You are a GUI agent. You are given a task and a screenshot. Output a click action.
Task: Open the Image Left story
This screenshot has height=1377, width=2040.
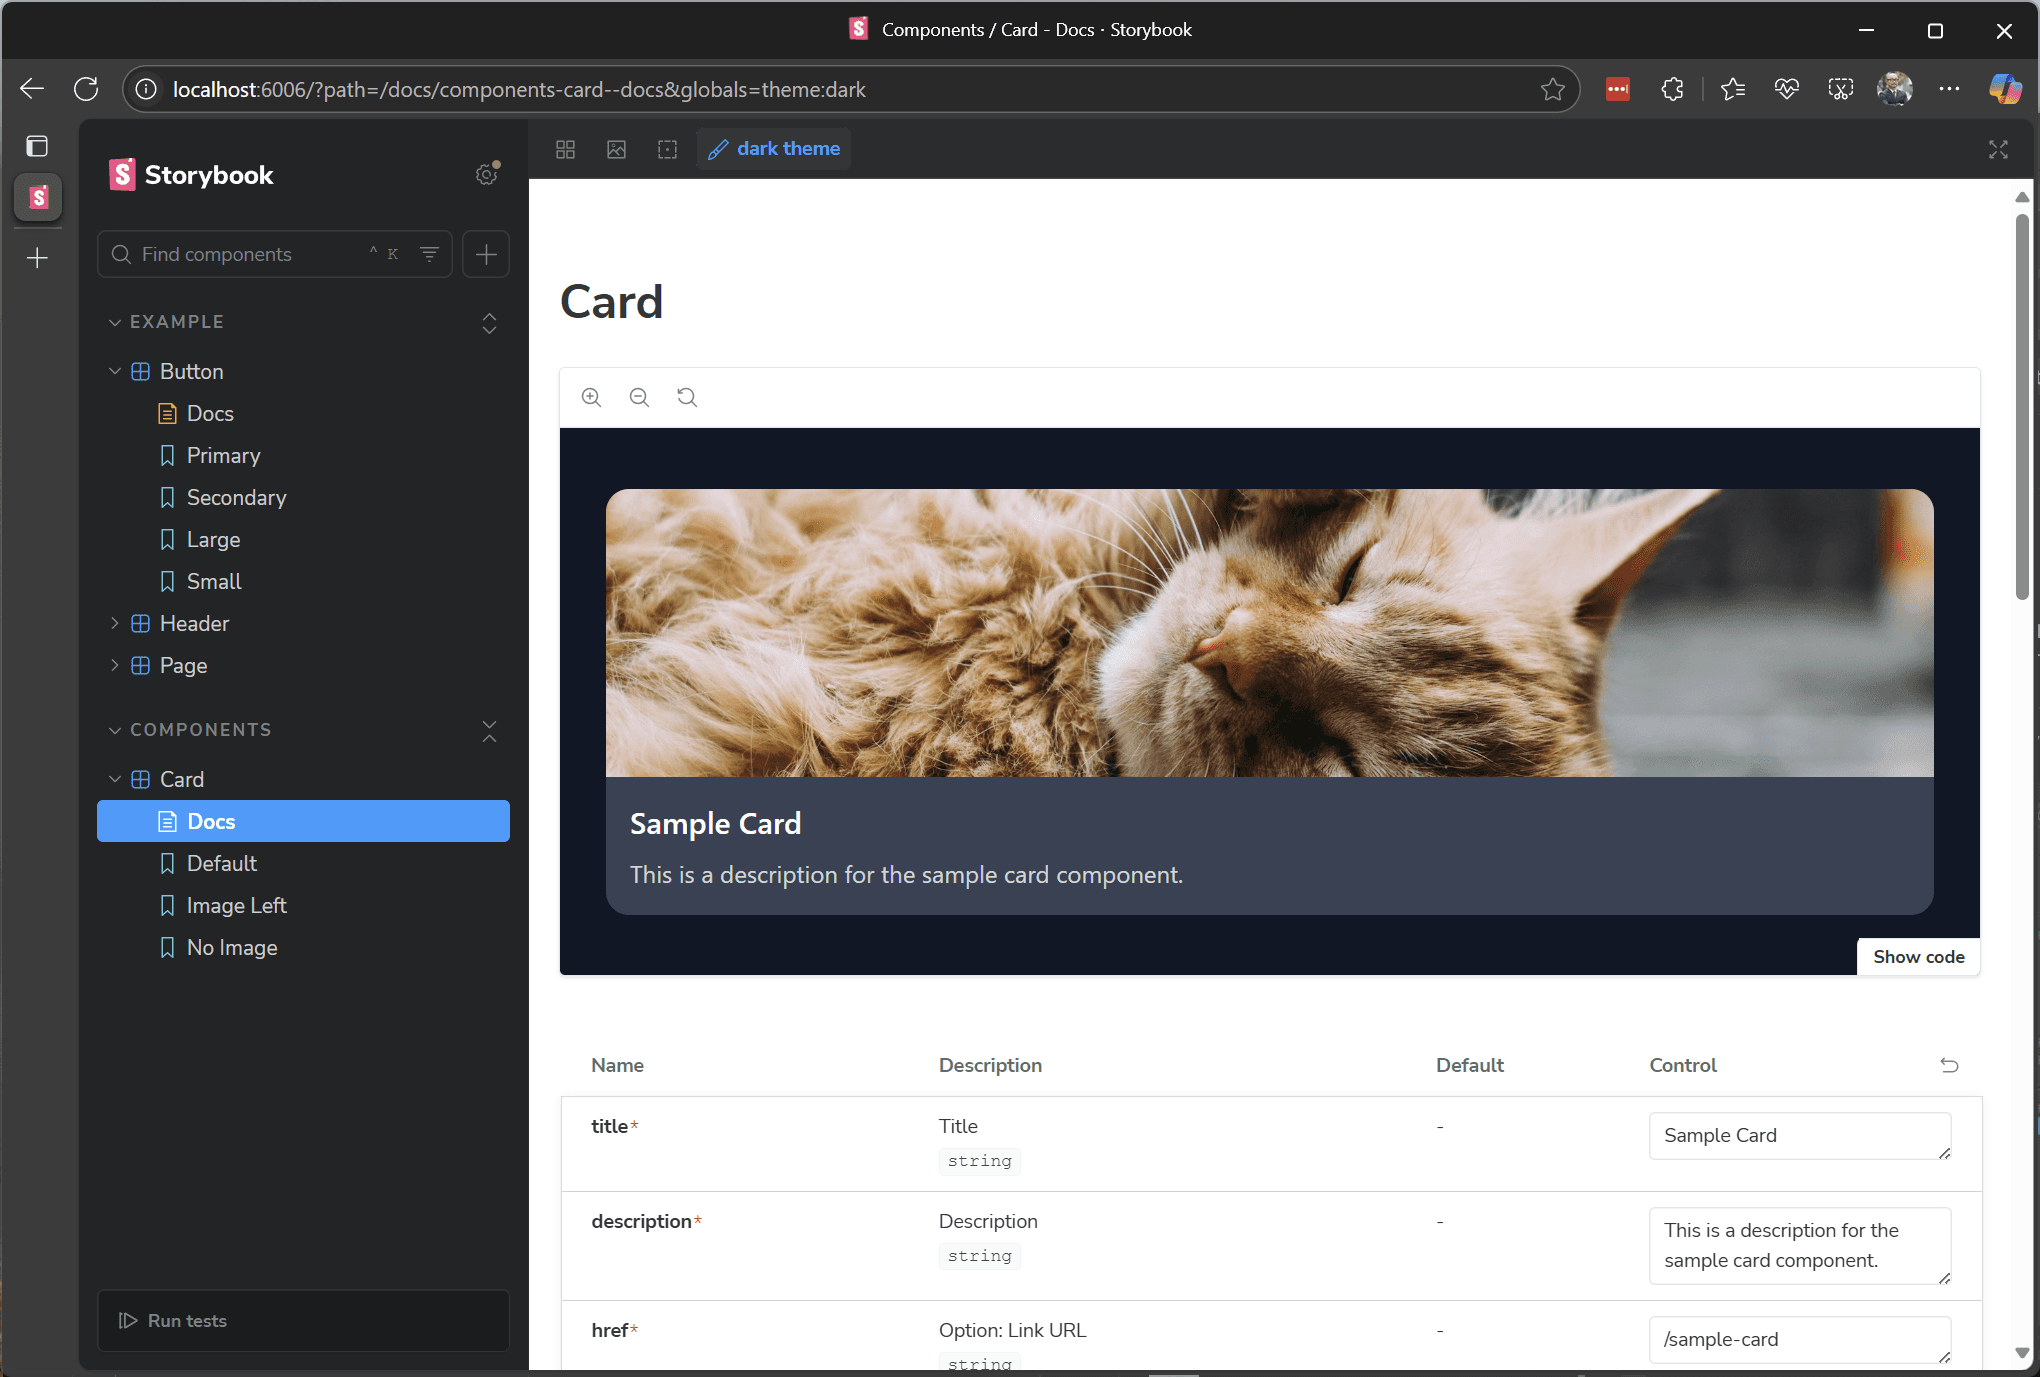tap(236, 905)
